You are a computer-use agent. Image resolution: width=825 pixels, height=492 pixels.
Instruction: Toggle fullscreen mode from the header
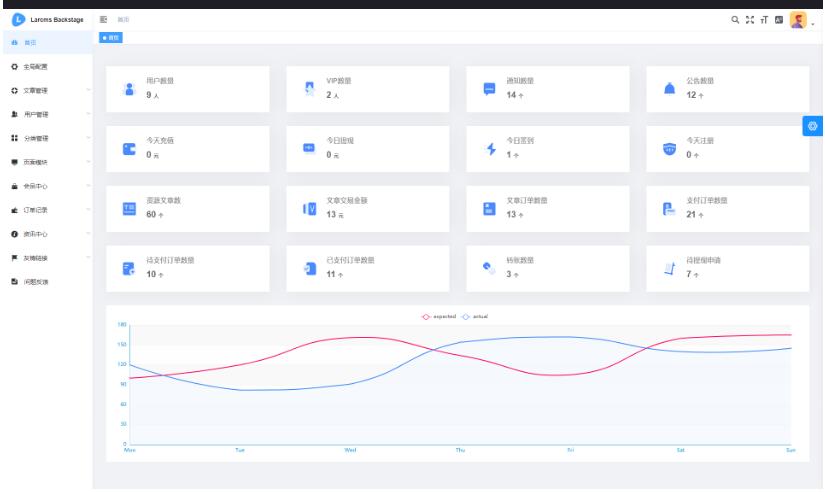pyautogui.click(x=750, y=20)
